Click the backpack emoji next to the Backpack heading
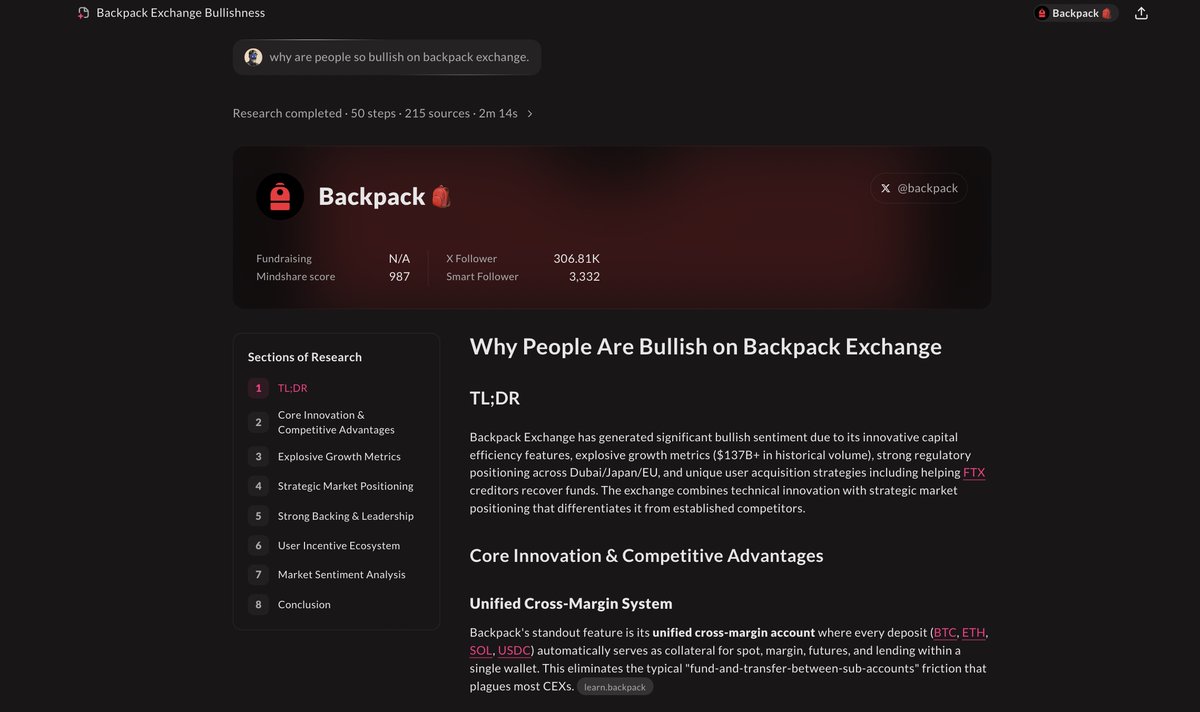Image resolution: width=1200 pixels, height=712 pixels. (x=442, y=196)
